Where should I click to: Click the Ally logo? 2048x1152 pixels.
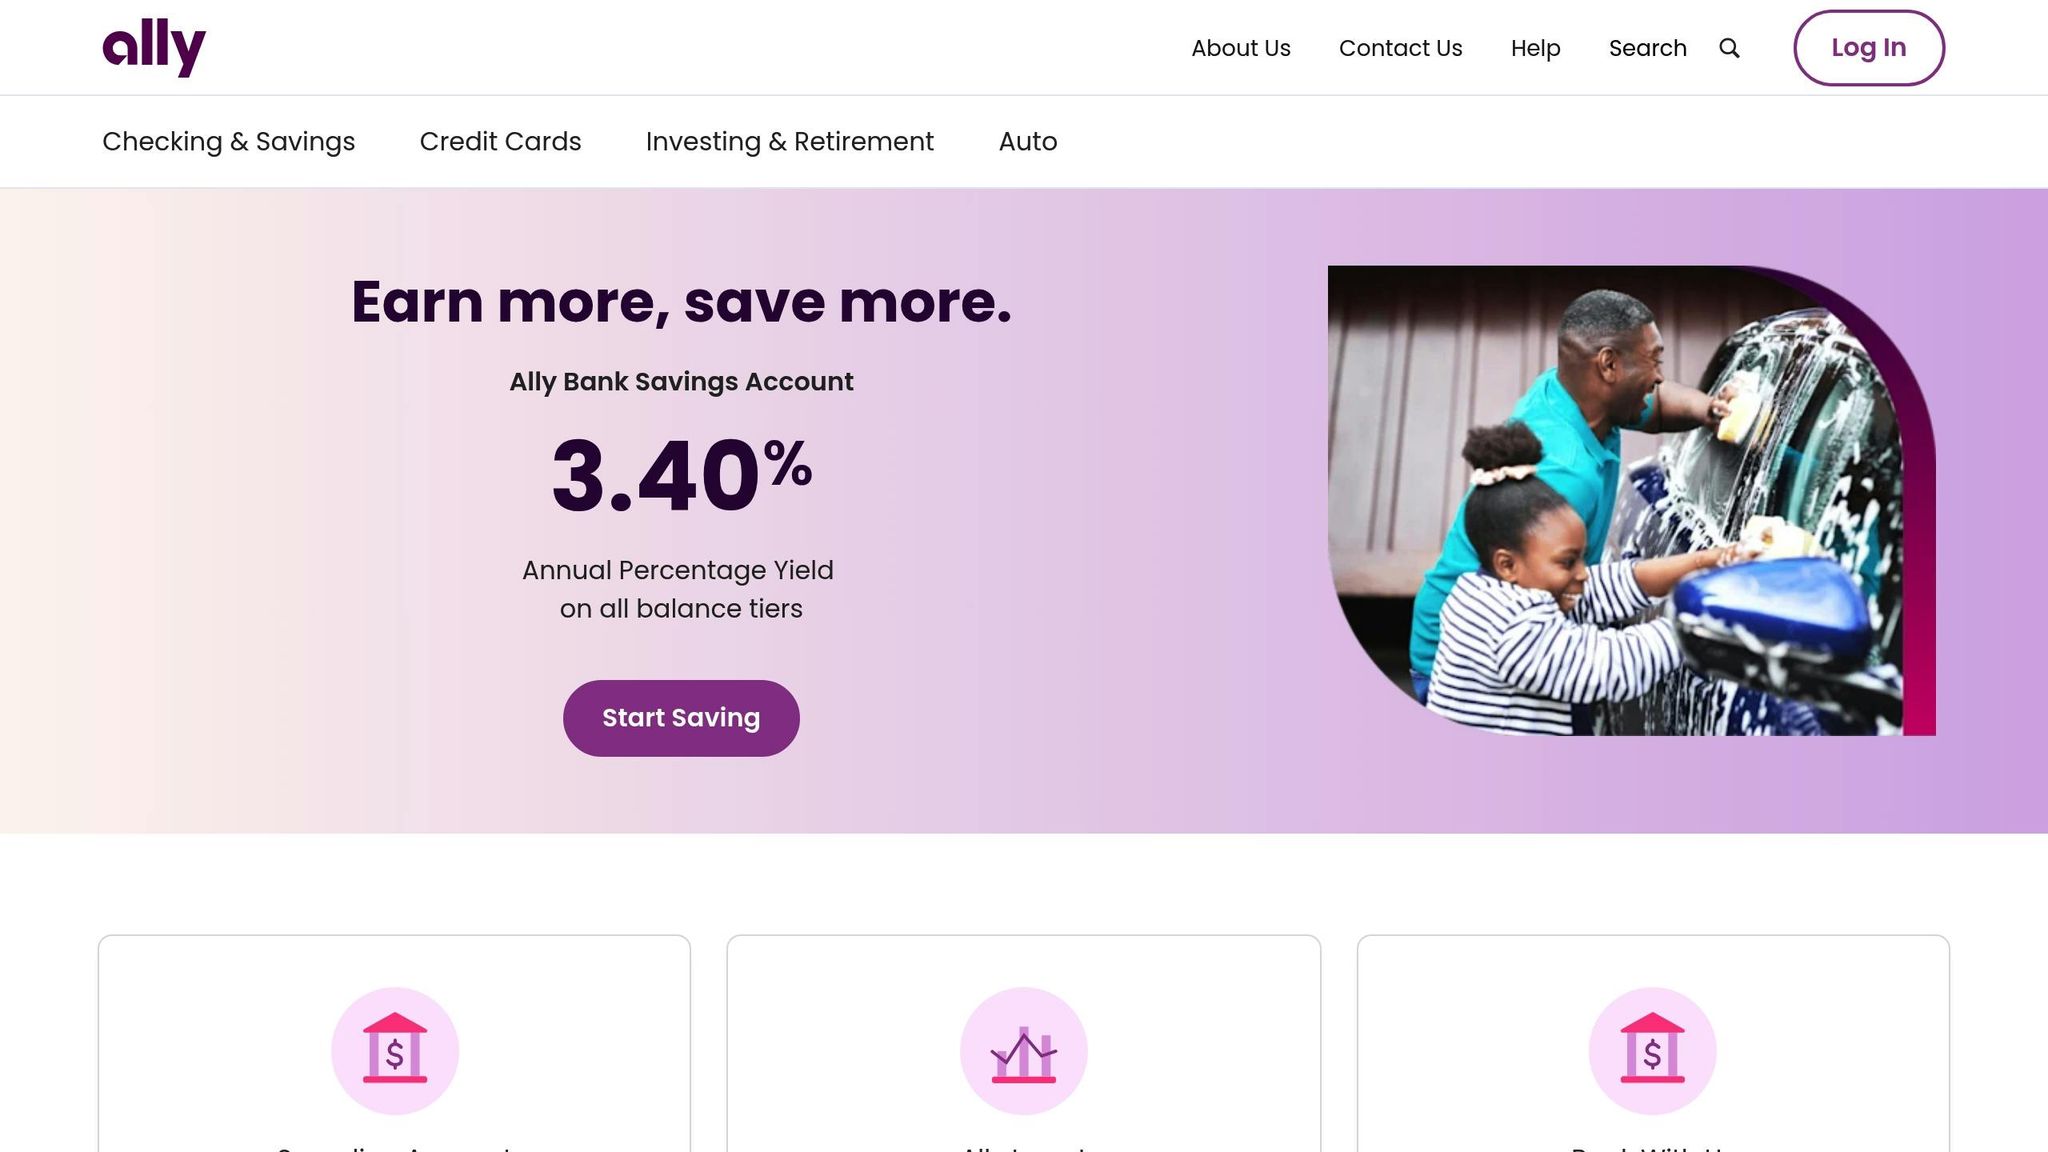[154, 47]
